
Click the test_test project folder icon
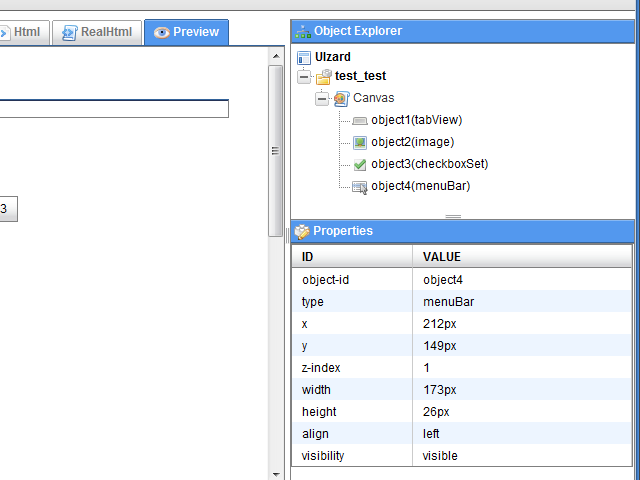tap(324, 76)
